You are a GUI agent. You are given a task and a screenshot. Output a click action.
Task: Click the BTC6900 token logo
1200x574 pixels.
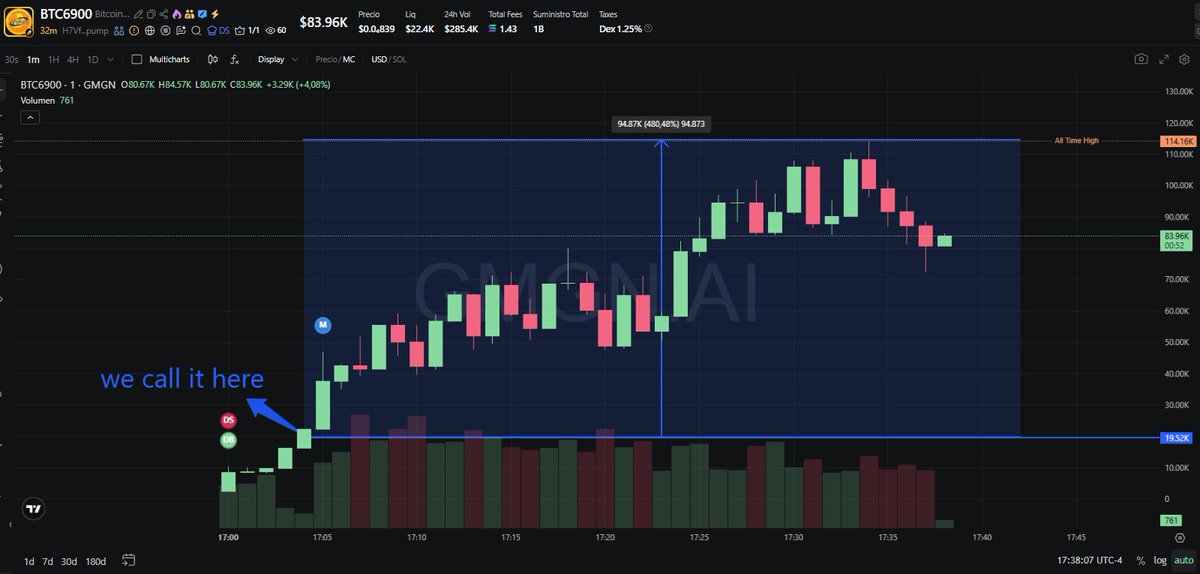click(x=19, y=22)
